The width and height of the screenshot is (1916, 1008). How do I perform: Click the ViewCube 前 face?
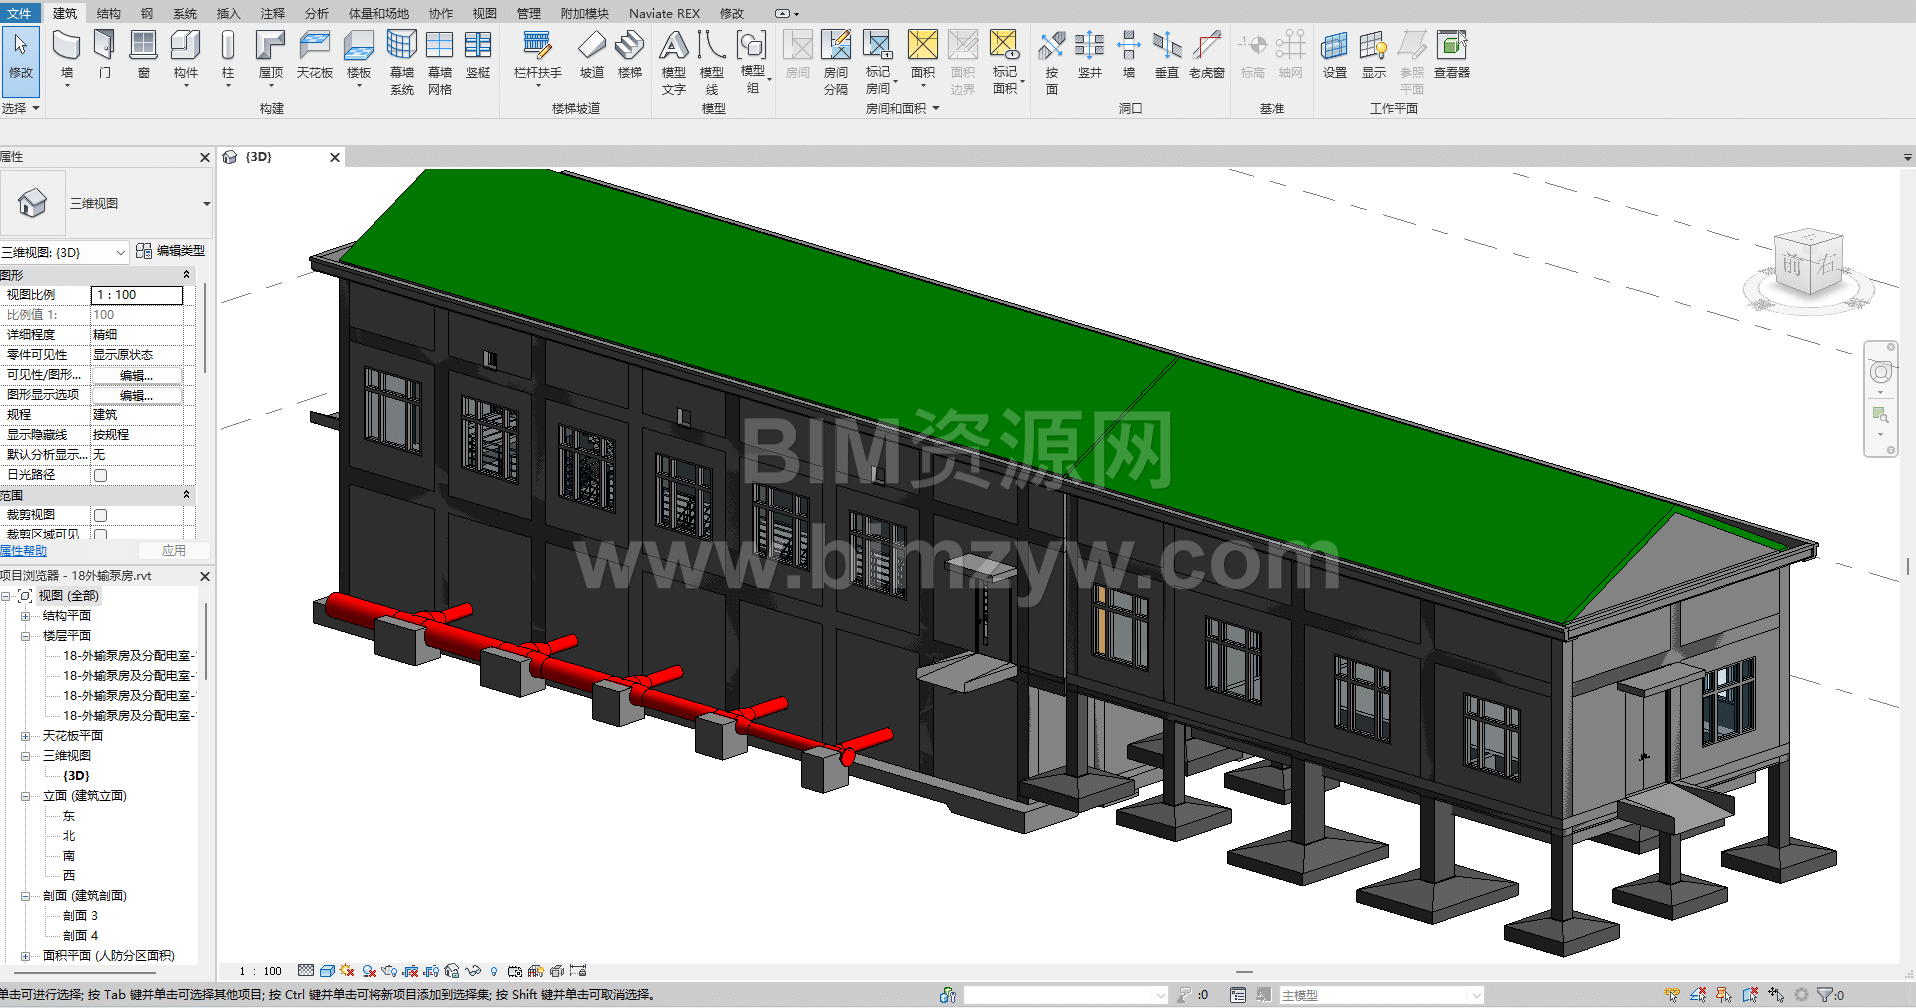(1792, 264)
